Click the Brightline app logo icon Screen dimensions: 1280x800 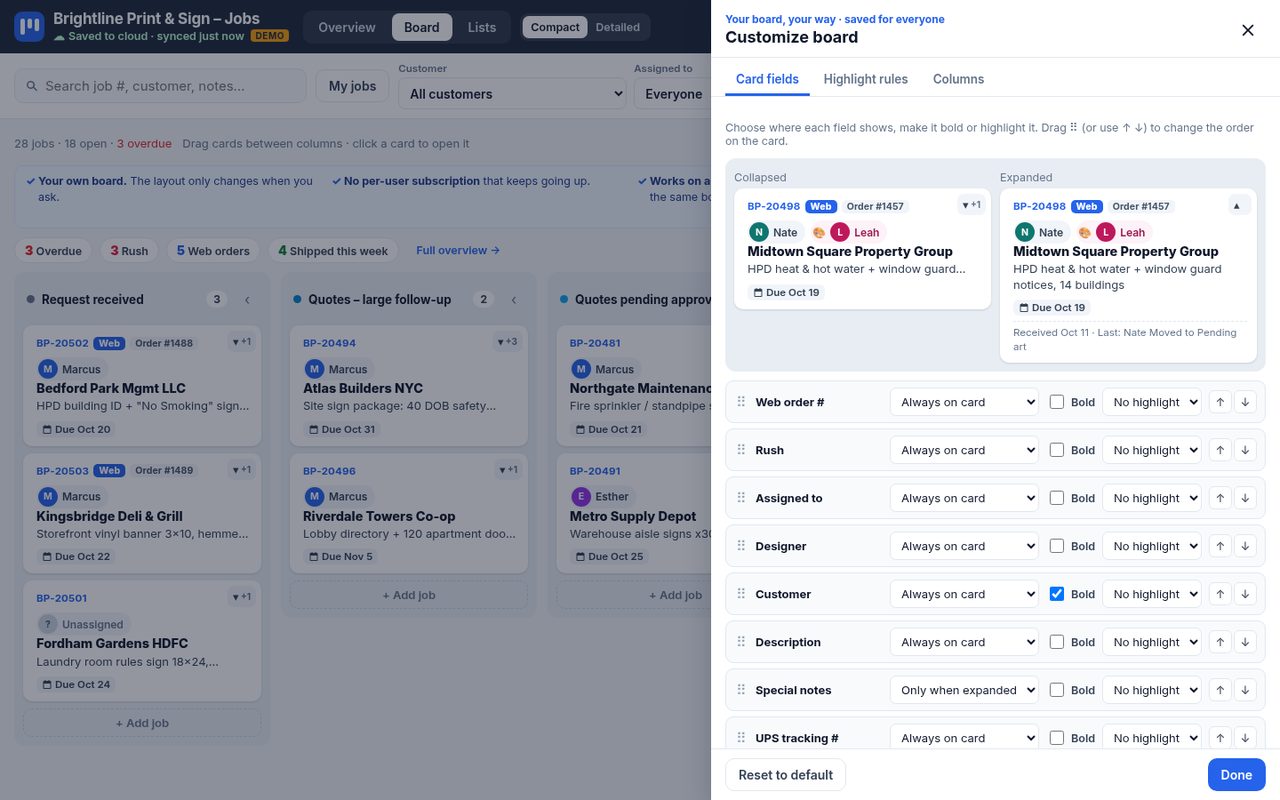tap(29, 27)
